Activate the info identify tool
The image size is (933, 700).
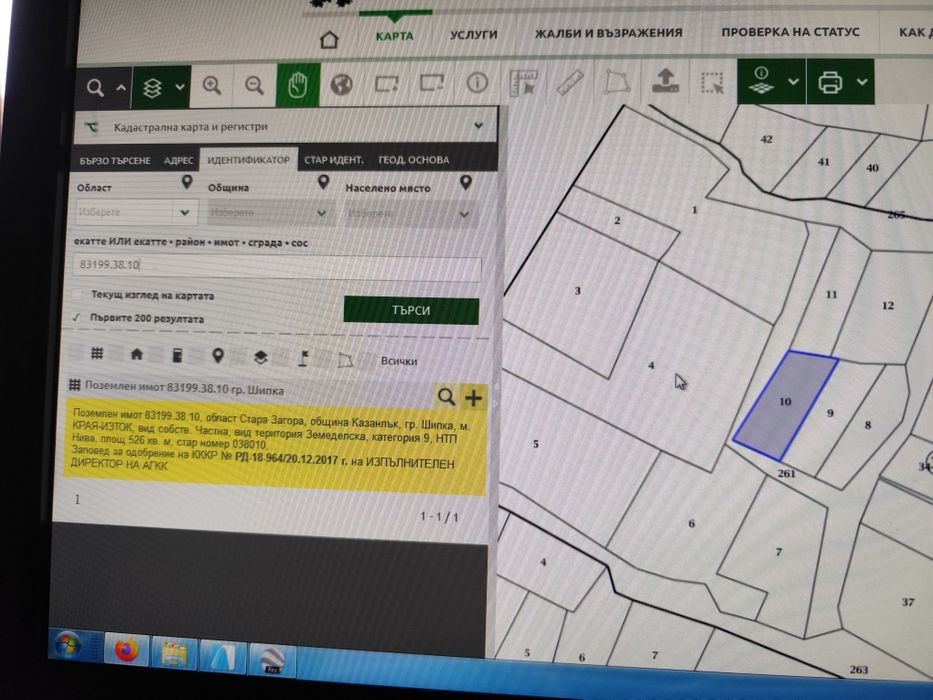pos(477,82)
